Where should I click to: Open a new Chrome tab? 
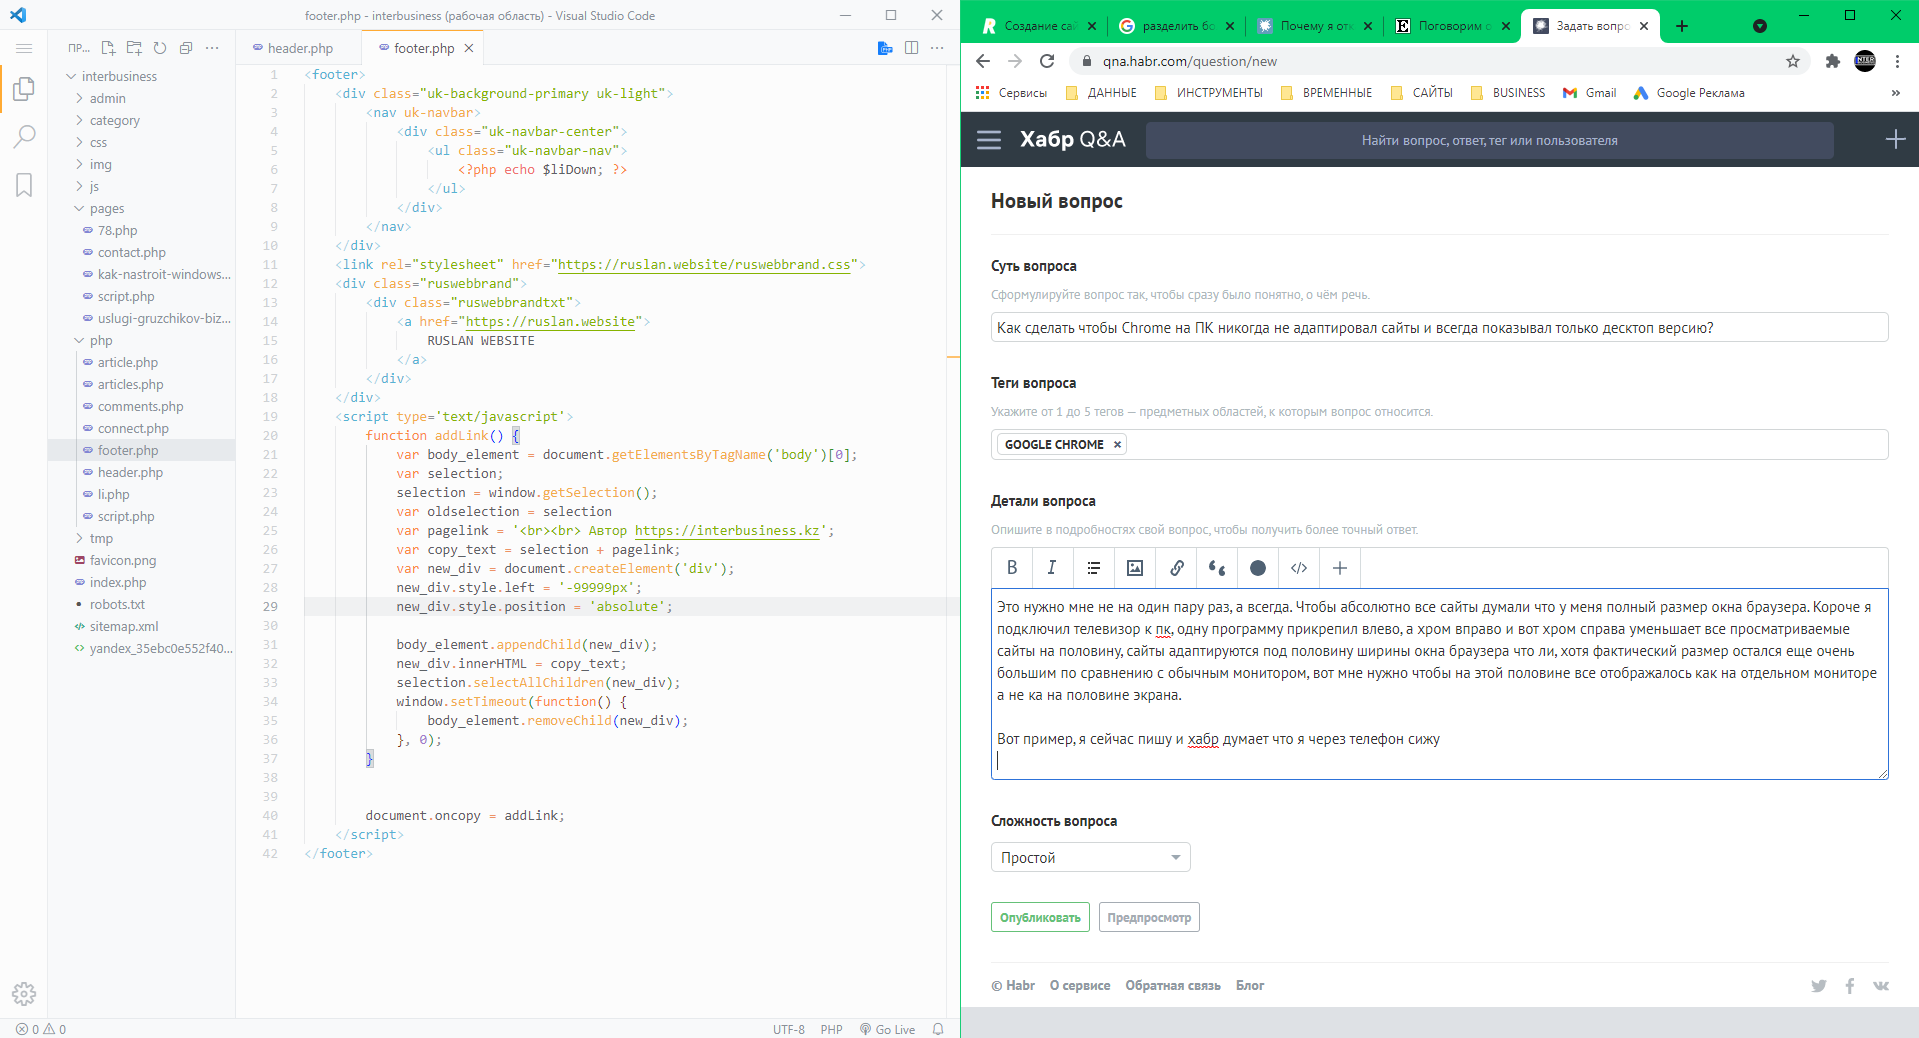(x=1682, y=26)
